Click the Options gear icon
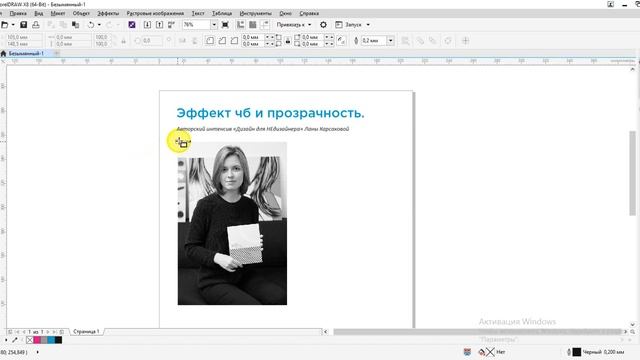The width and height of the screenshot is (640, 360). (x=323, y=25)
